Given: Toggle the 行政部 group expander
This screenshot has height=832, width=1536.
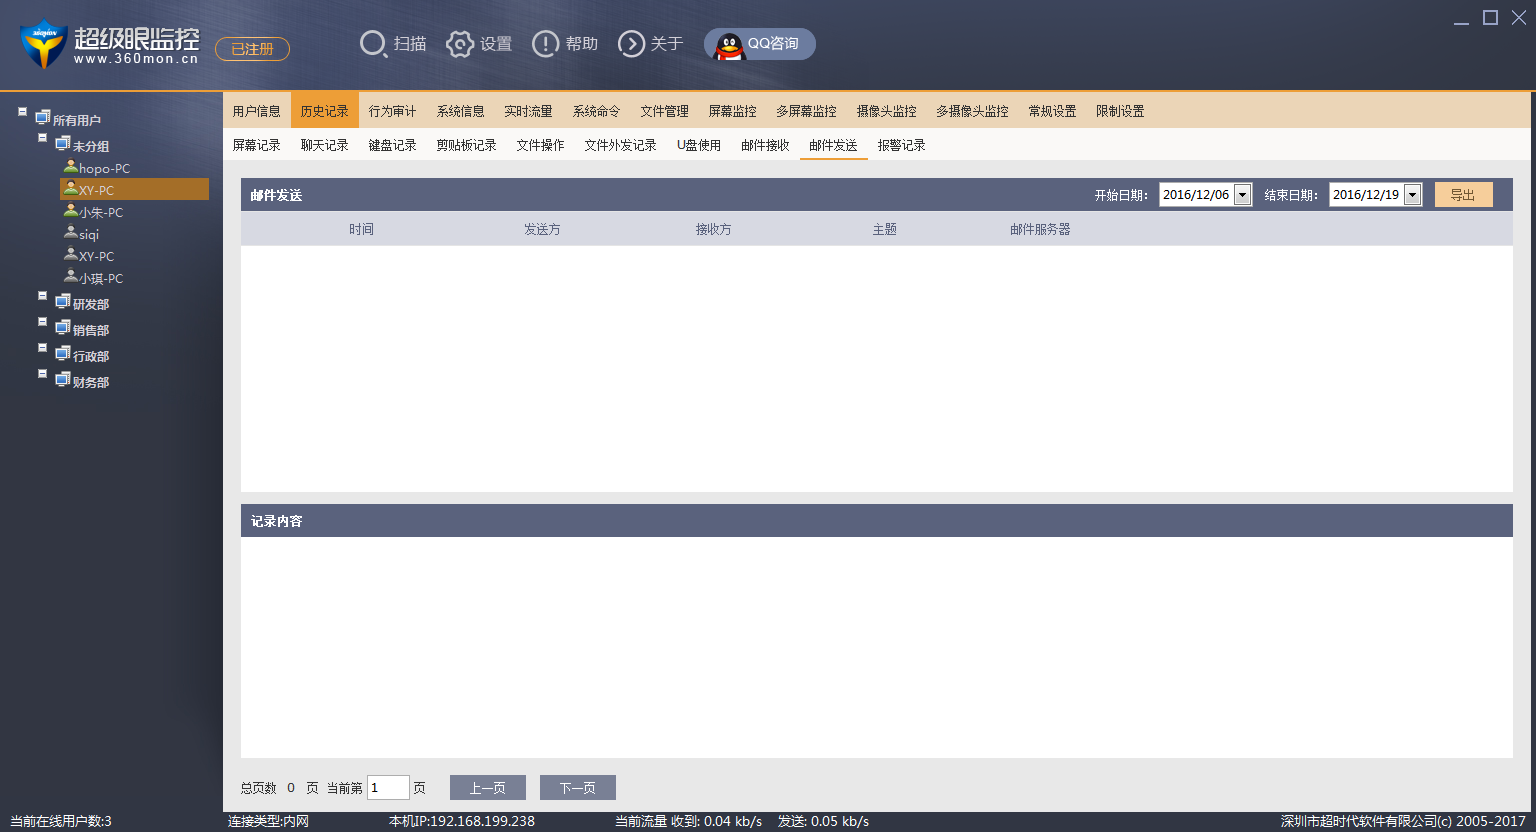Looking at the screenshot, I should tap(42, 348).
